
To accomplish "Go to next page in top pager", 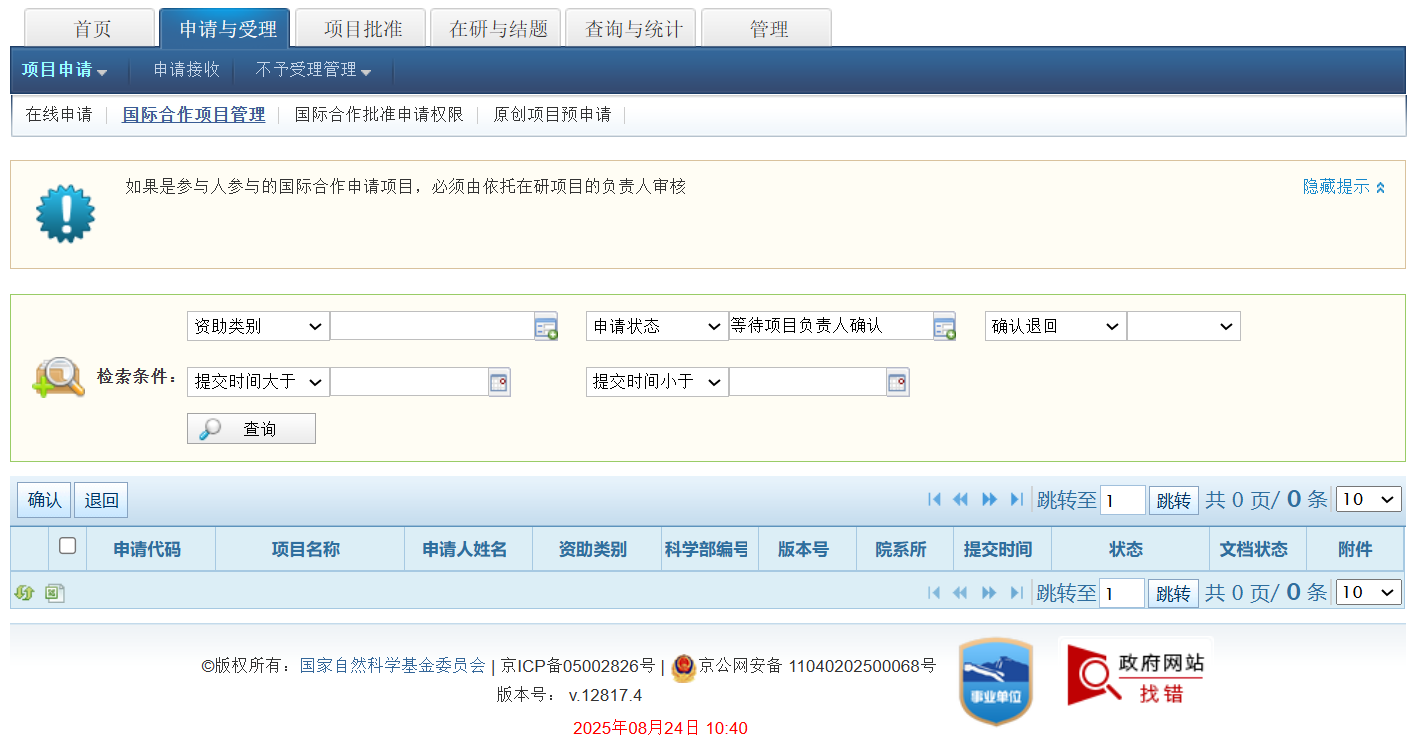I will (x=990, y=499).
